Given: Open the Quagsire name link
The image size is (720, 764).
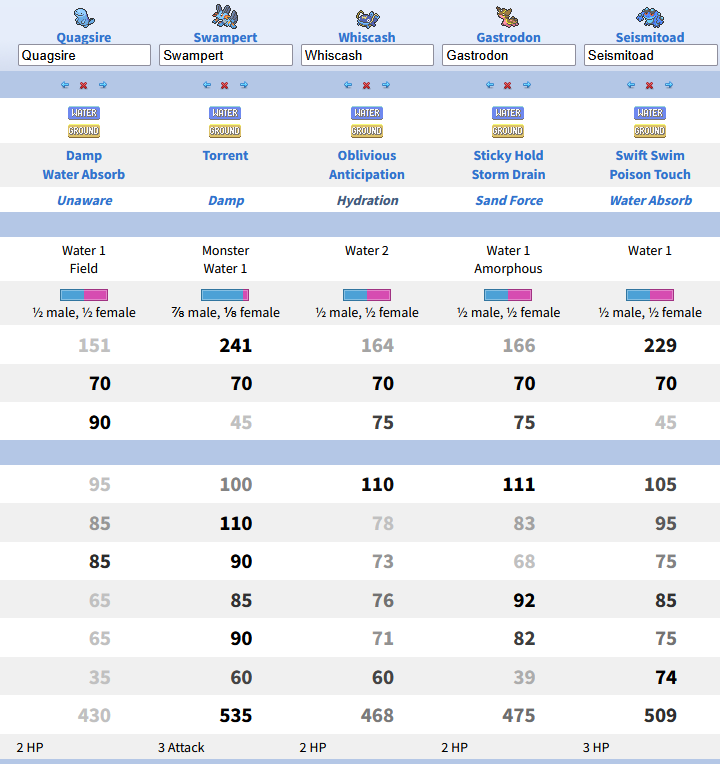Looking at the screenshot, I should pyautogui.click(x=84, y=38).
